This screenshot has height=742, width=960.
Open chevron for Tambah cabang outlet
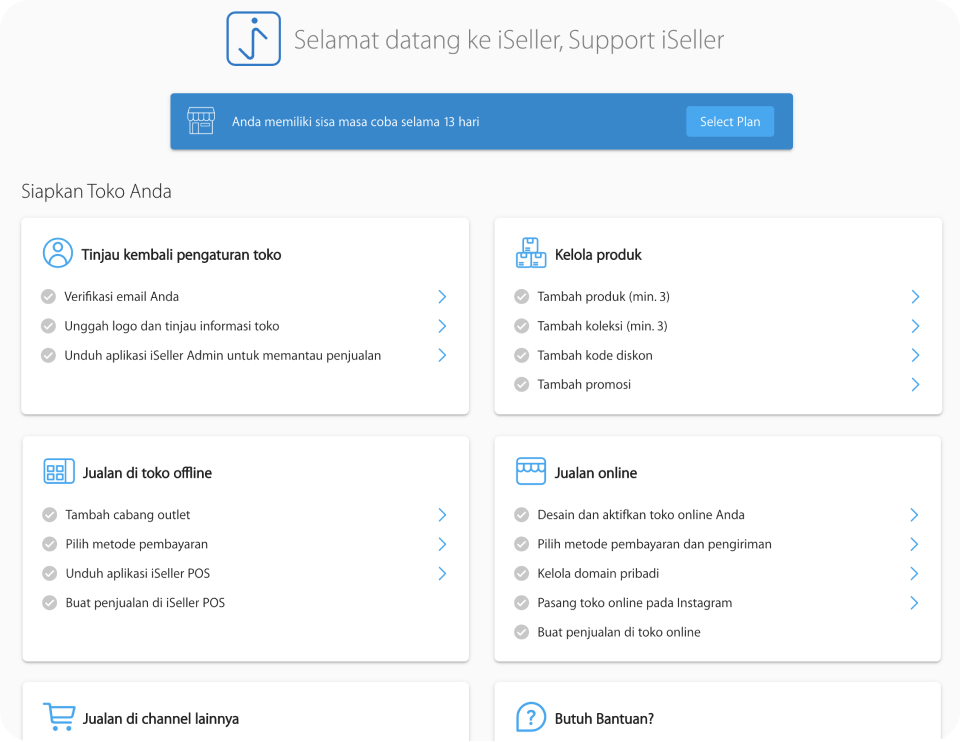442,515
